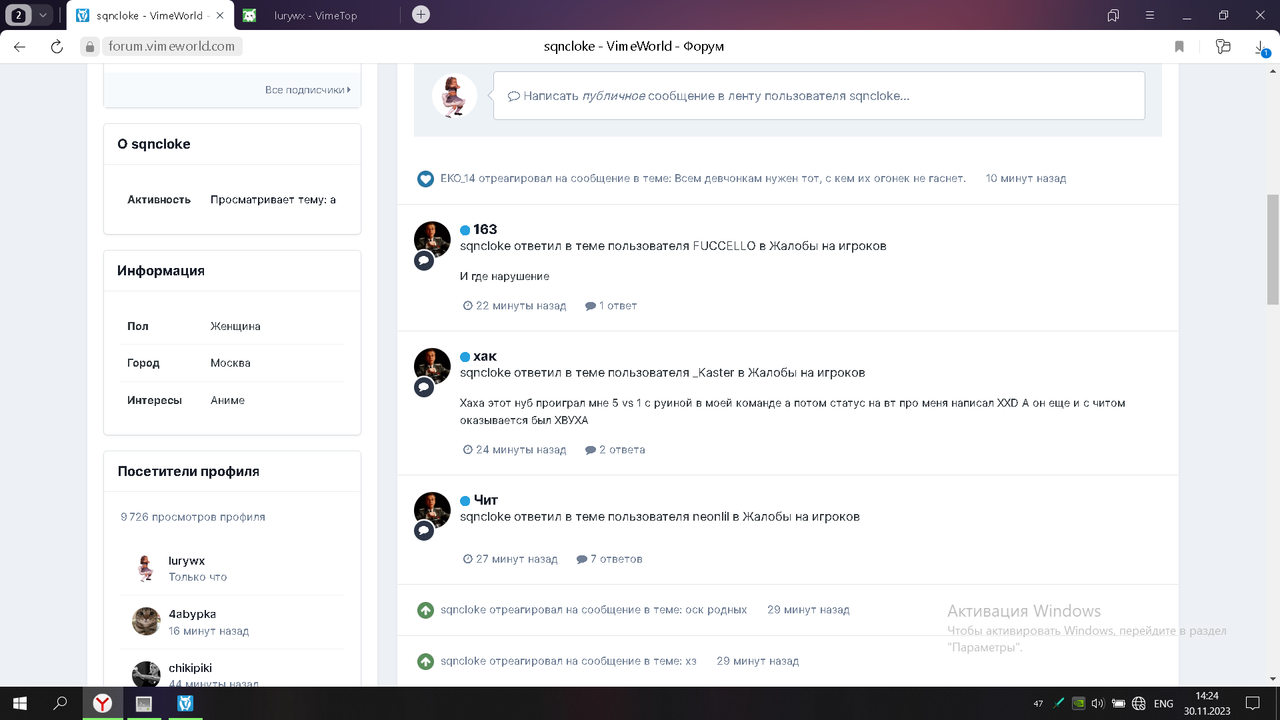Click 'Аниме' interests value
The height and width of the screenshot is (720, 1280).
[x=227, y=400]
